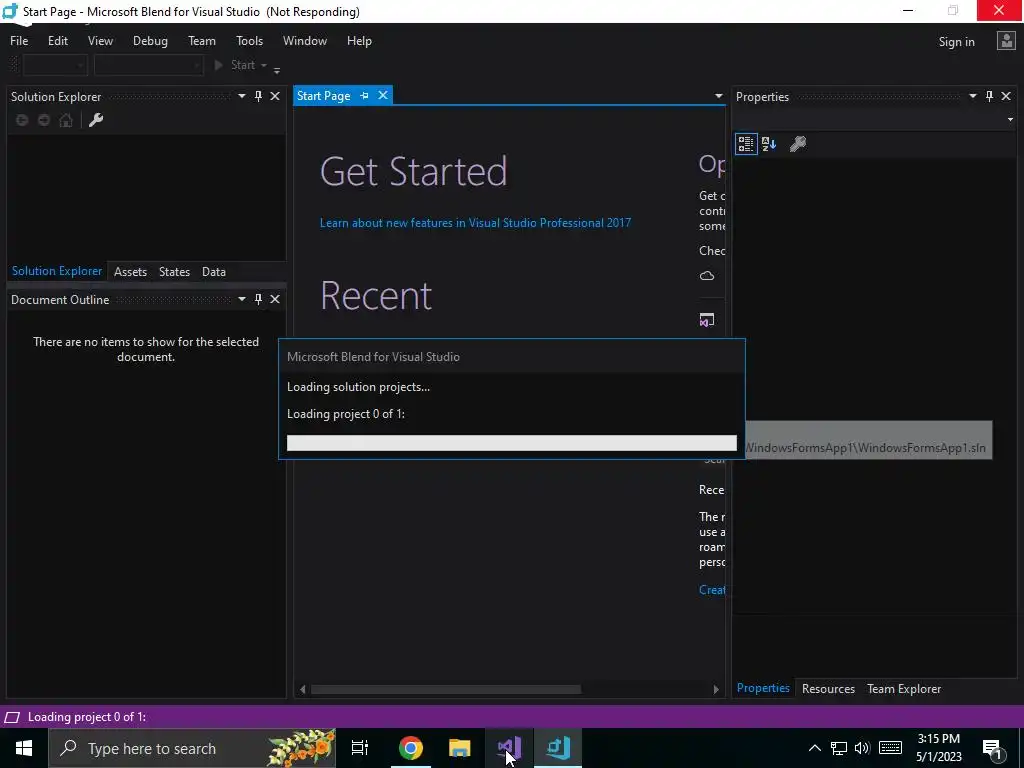Close the Start Page tab

pos(383,95)
